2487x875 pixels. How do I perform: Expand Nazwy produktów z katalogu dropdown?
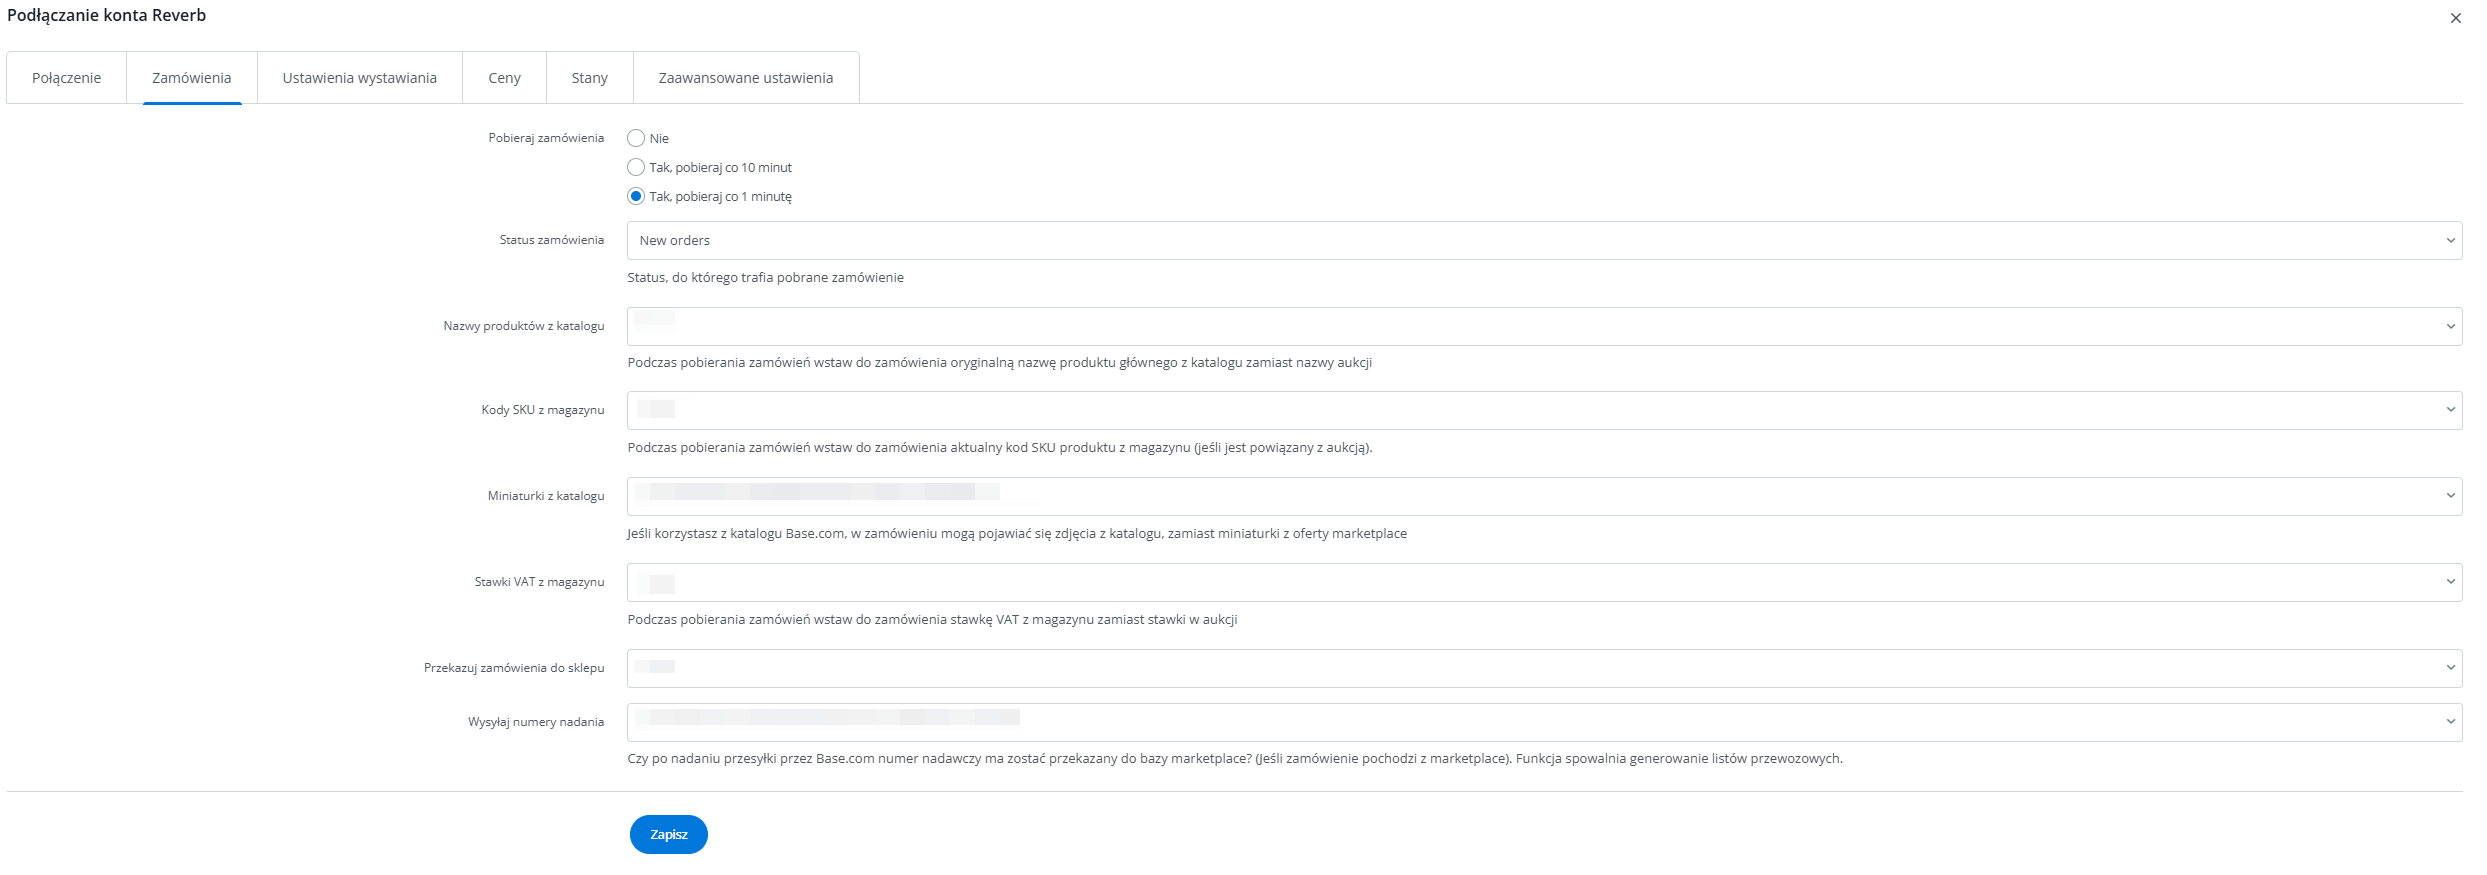1543,327
